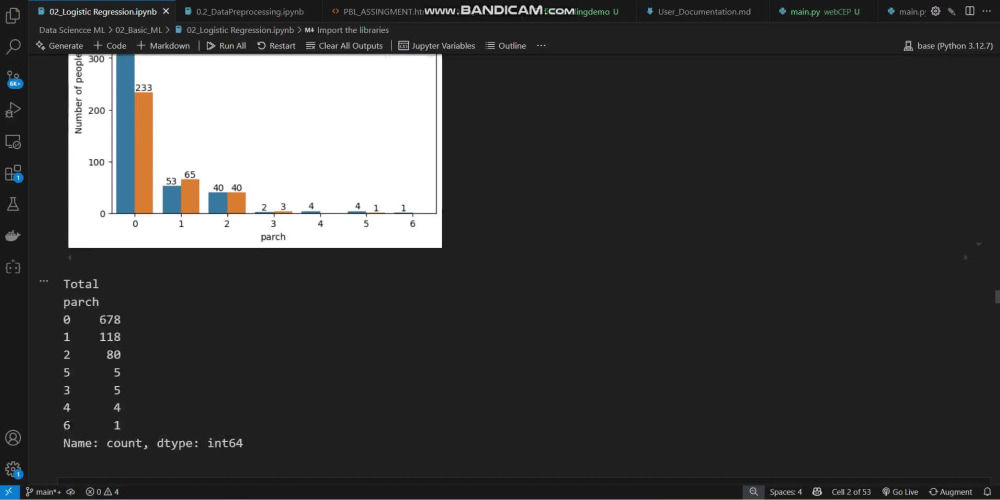1000x500 pixels.
Task: Split the editor to the right
Action: coord(969,11)
